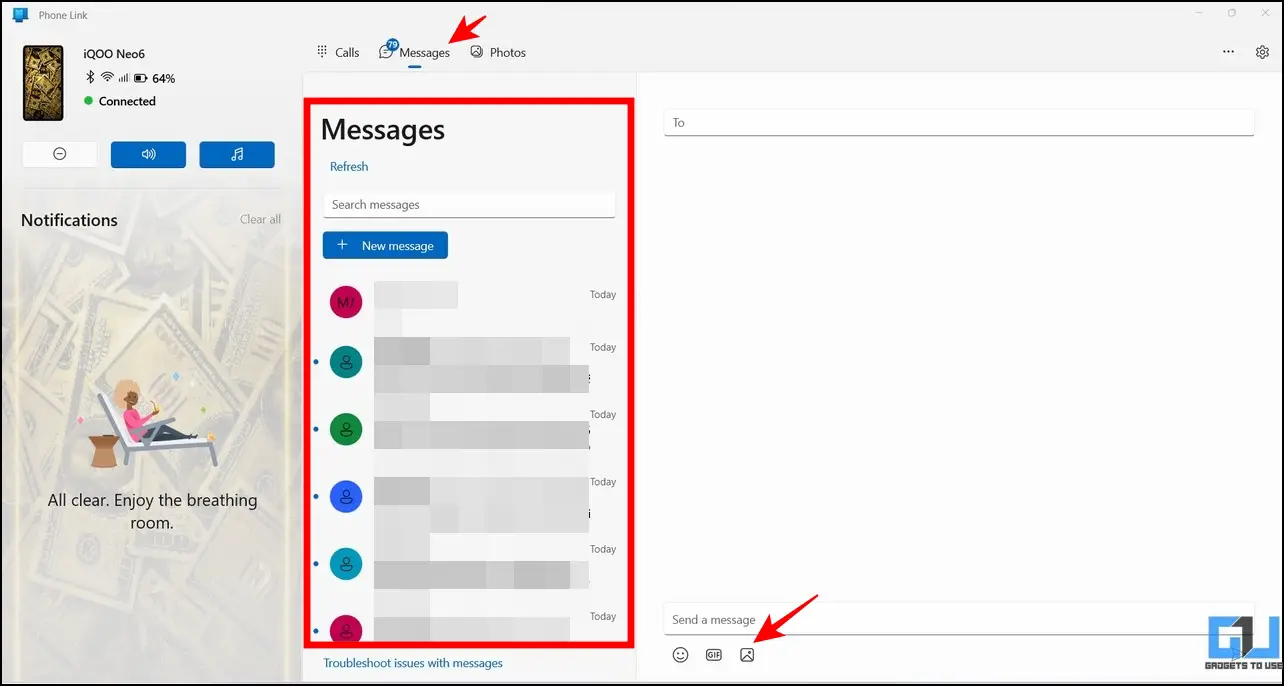Click the battery icon showing 64%

pos(141,78)
